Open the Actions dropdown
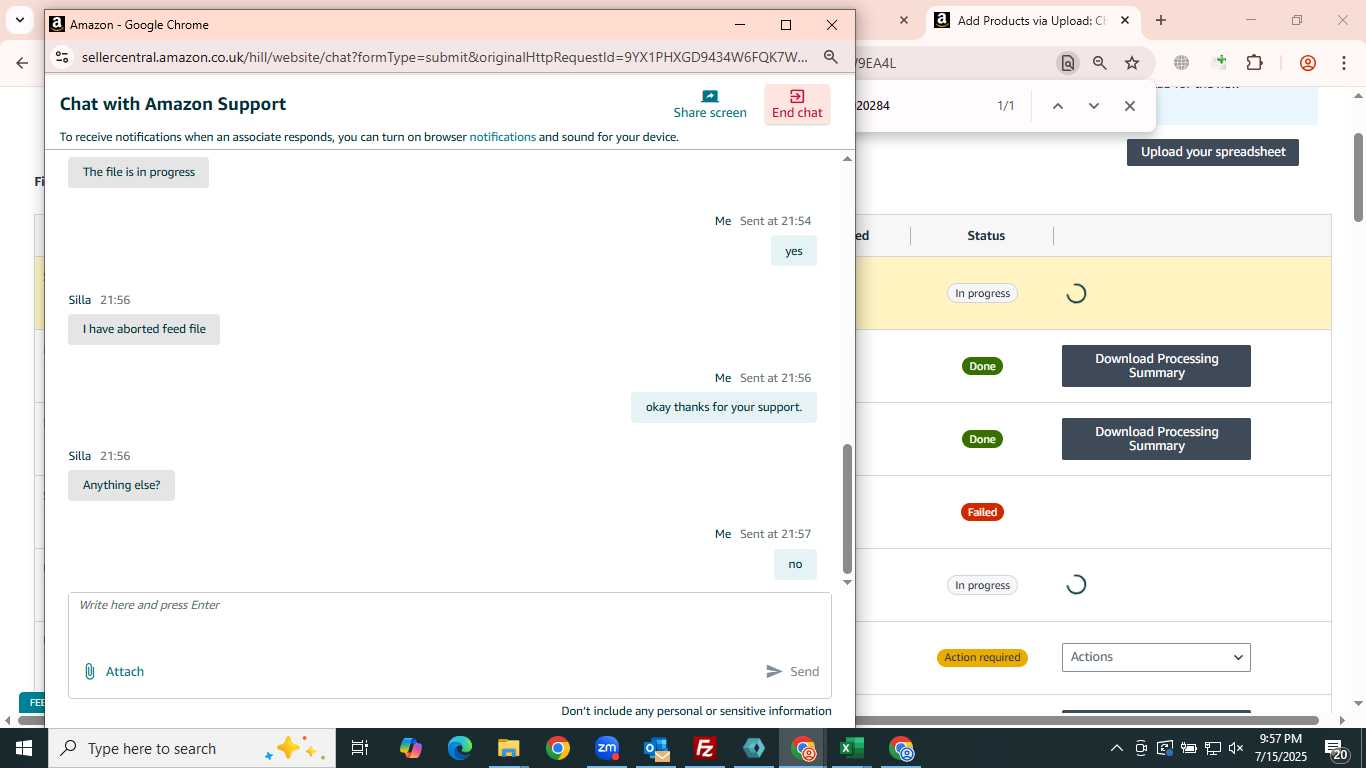The width and height of the screenshot is (1366, 768). [x=1156, y=657]
